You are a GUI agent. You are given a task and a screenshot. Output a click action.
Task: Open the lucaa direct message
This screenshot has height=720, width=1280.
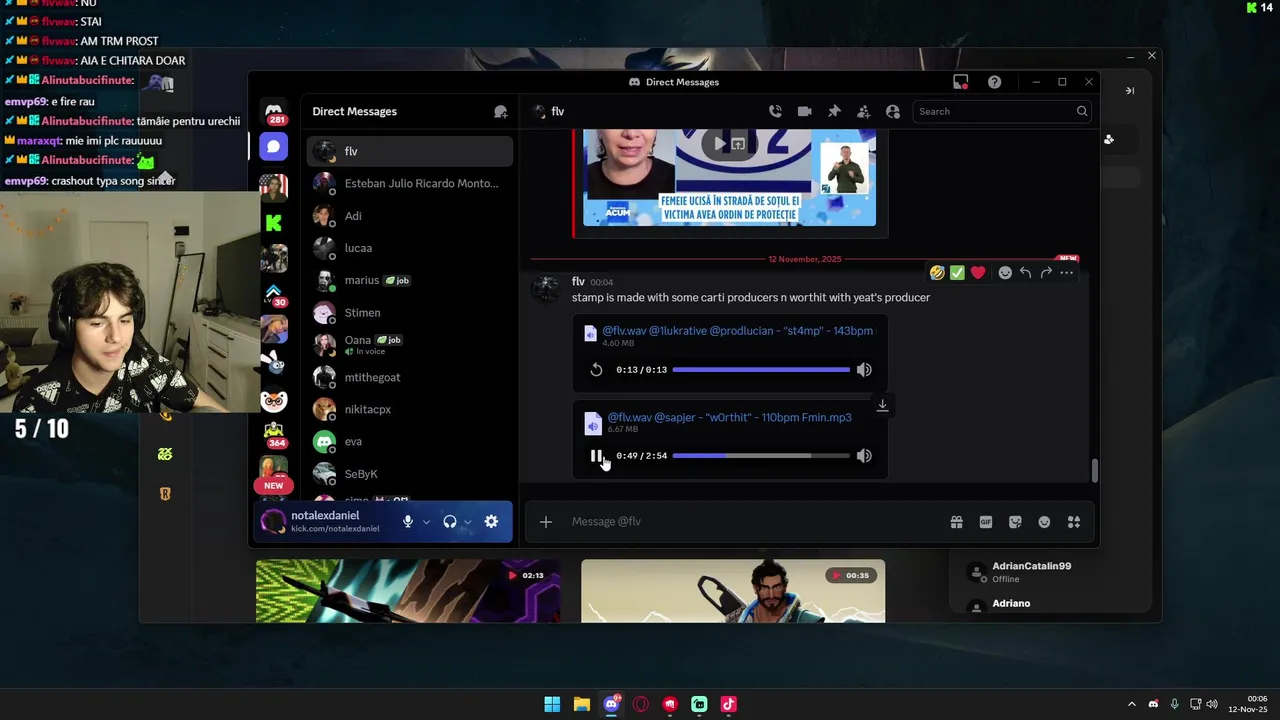(x=410, y=248)
